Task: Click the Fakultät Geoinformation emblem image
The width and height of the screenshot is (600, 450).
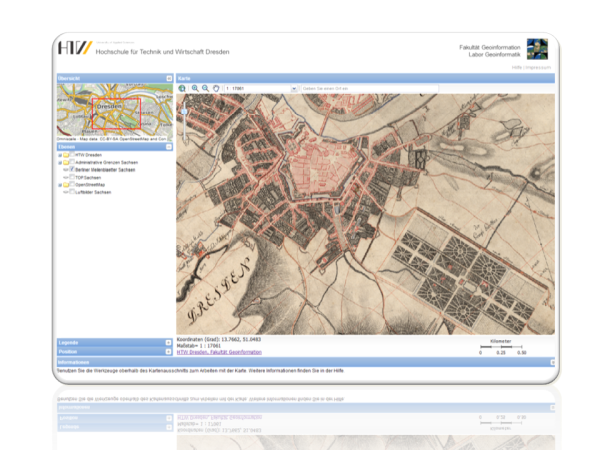Action: pos(537,49)
